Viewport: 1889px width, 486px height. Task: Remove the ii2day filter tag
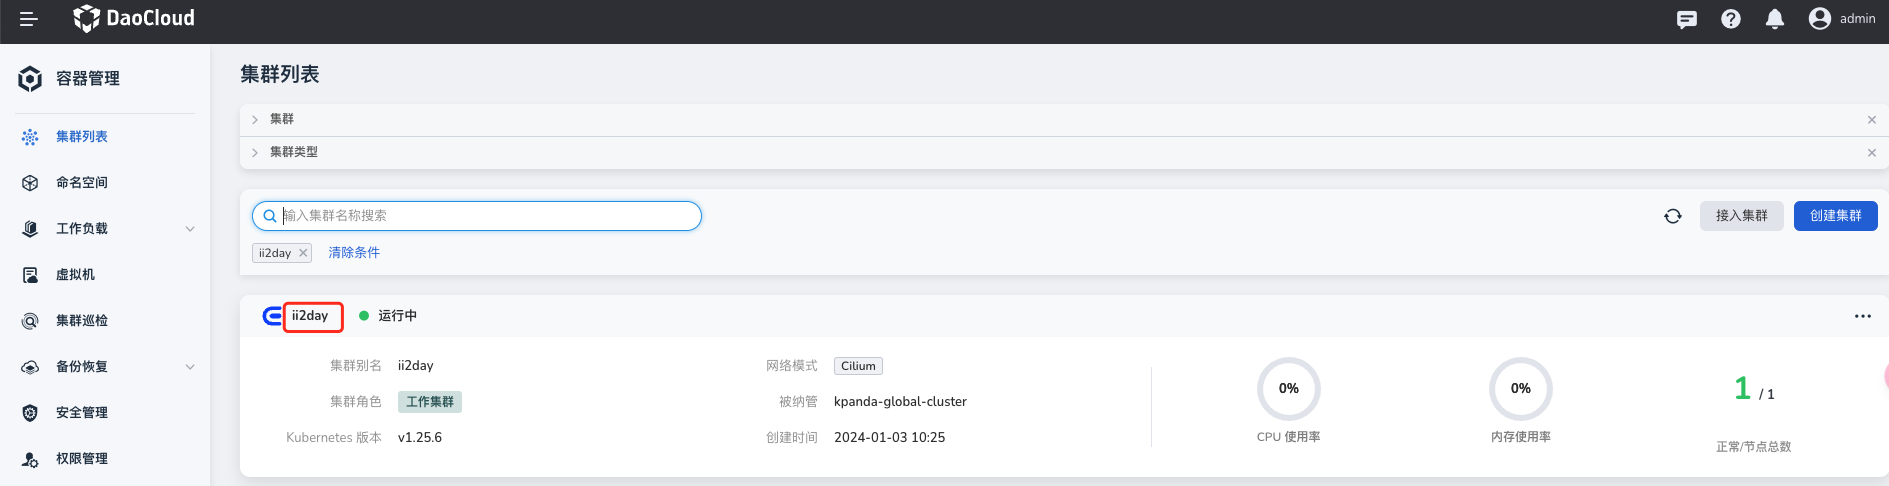tap(303, 253)
